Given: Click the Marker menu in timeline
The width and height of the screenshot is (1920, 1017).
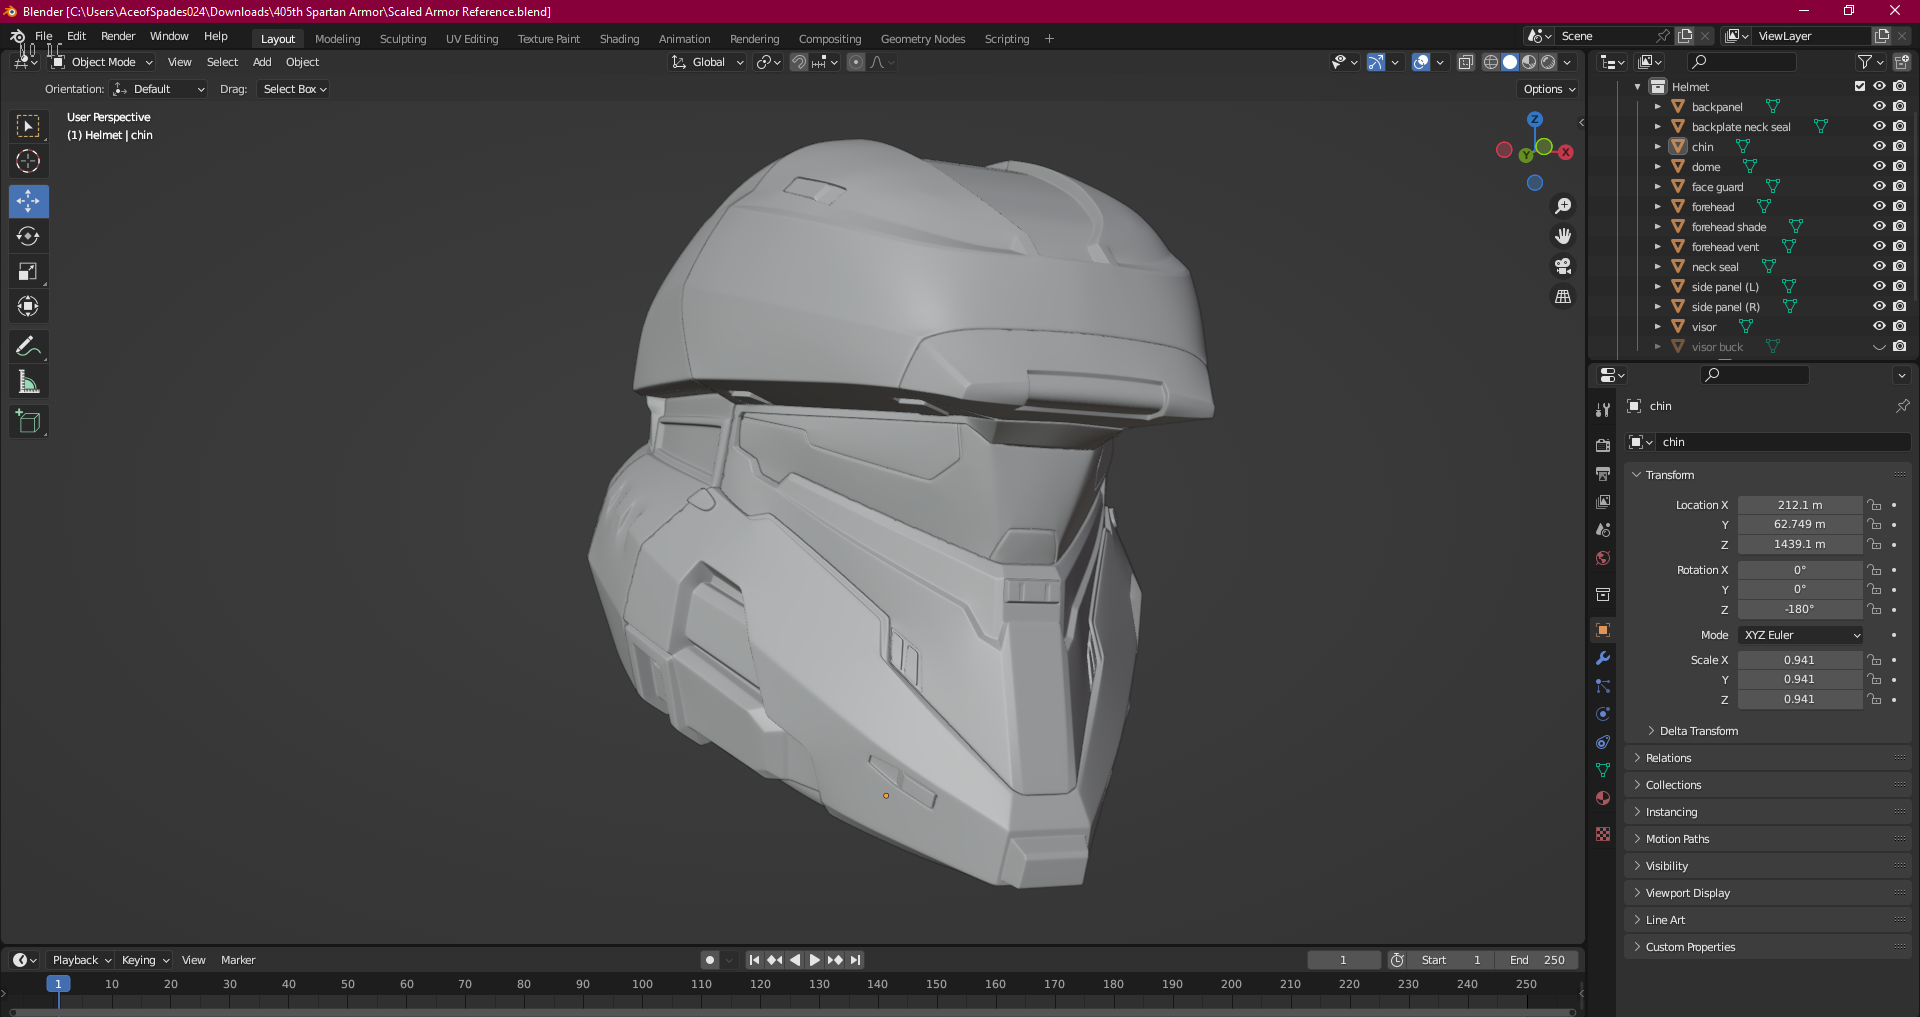Looking at the screenshot, I should click(238, 960).
